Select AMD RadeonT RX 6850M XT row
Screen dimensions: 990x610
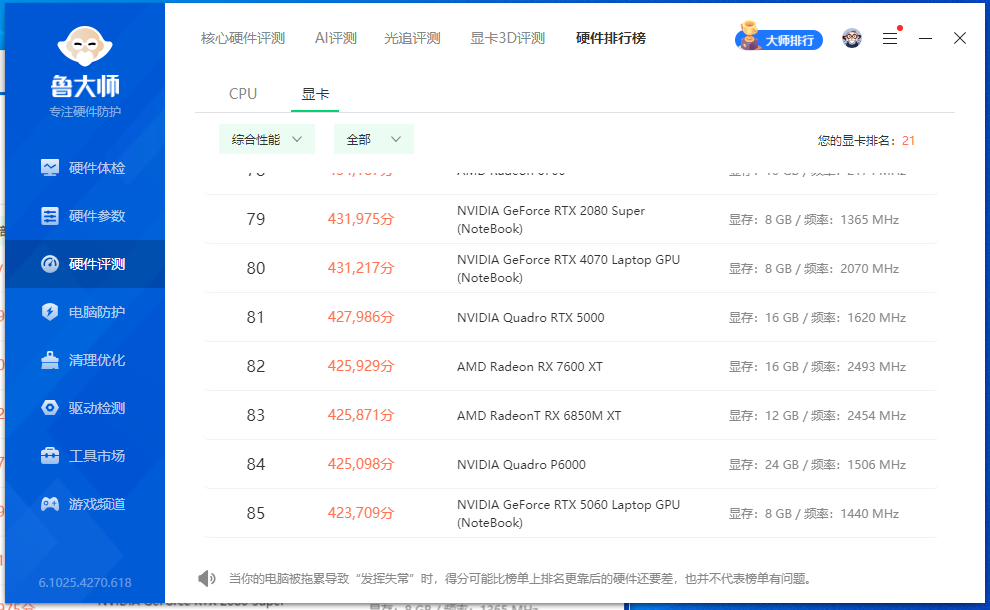(571, 416)
